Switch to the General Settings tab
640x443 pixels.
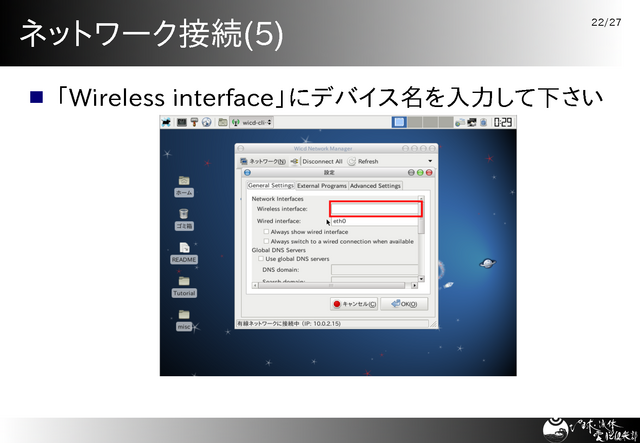tap(271, 185)
